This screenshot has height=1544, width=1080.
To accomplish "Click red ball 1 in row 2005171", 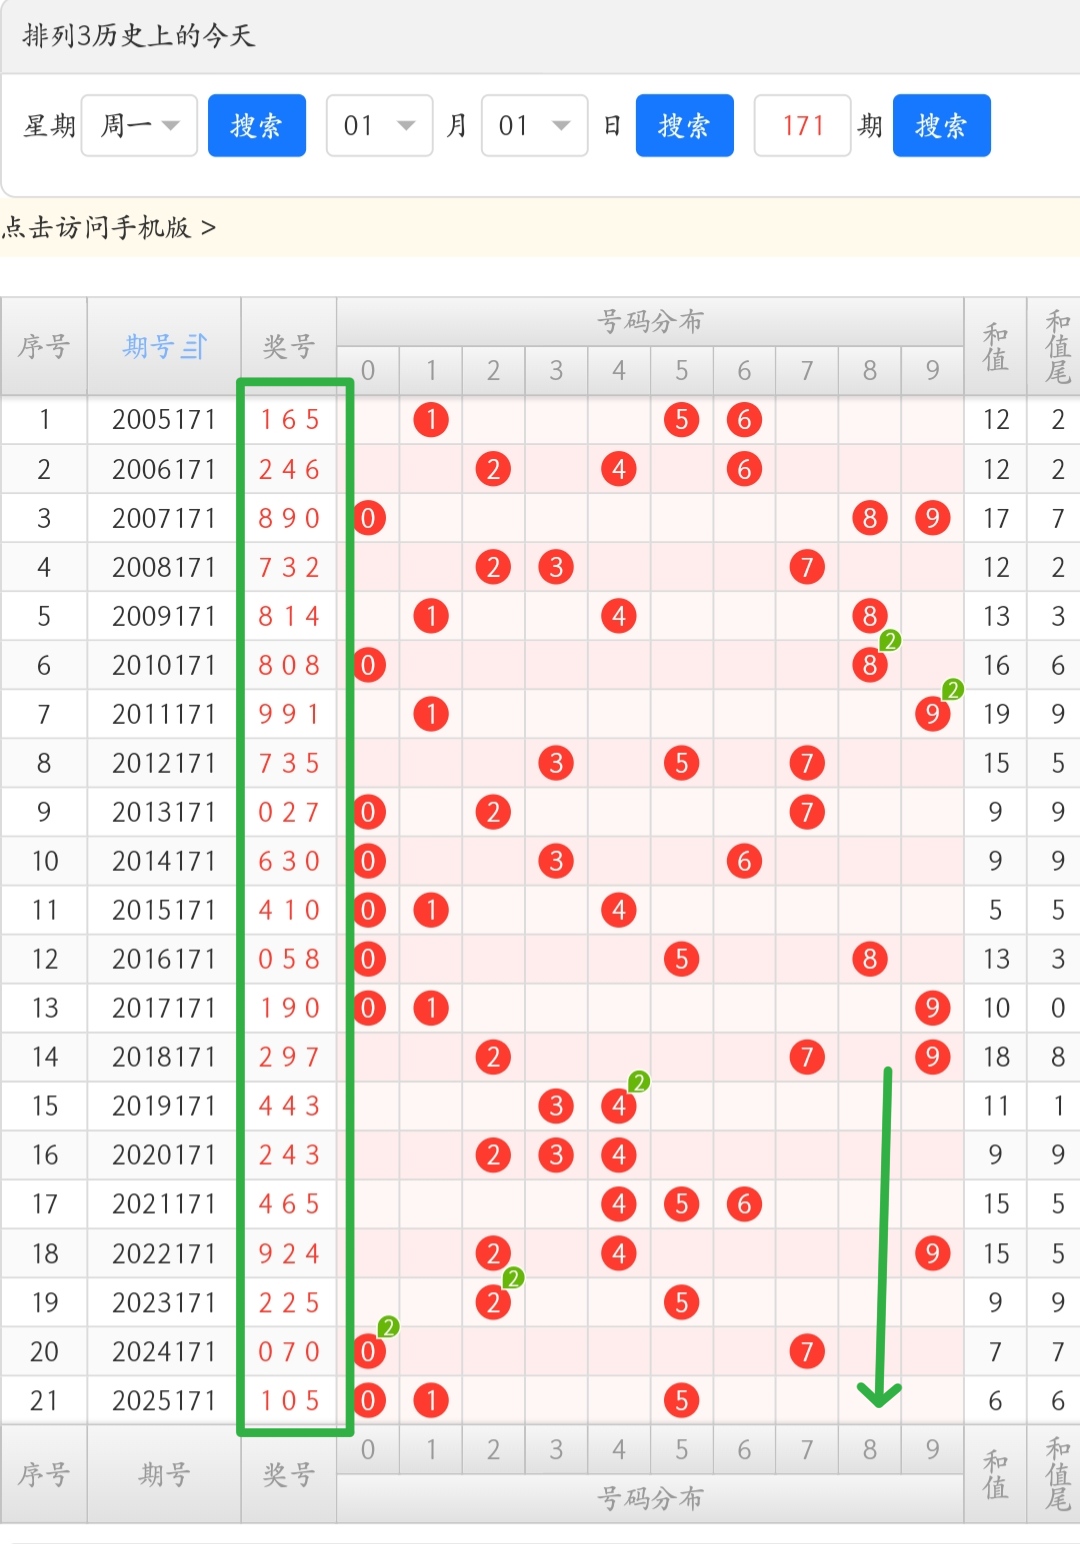I will pos(431,420).
